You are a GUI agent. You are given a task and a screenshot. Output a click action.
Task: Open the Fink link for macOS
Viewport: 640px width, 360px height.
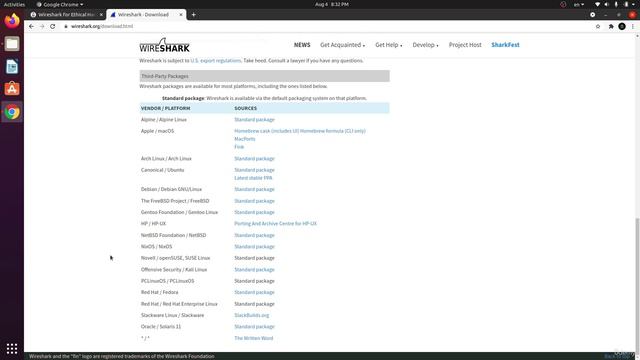[239, 147]
